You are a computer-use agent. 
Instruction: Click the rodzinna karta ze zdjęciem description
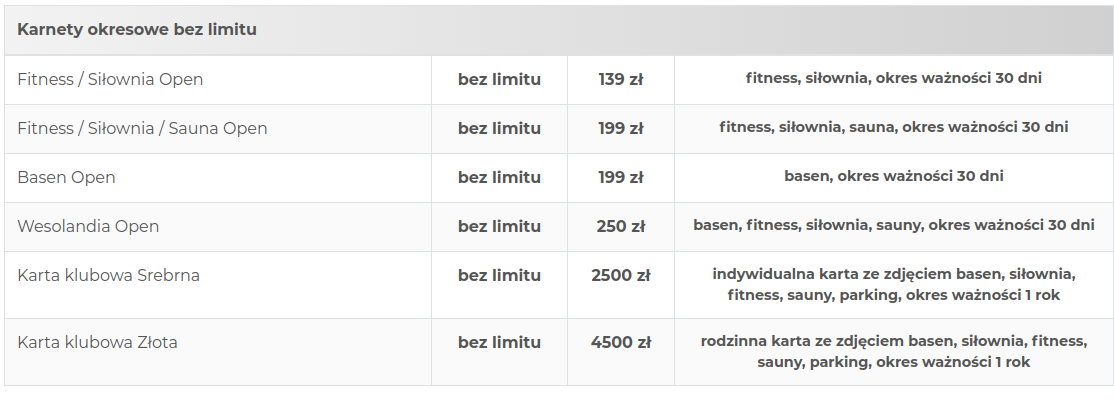(x=894, y=351)
